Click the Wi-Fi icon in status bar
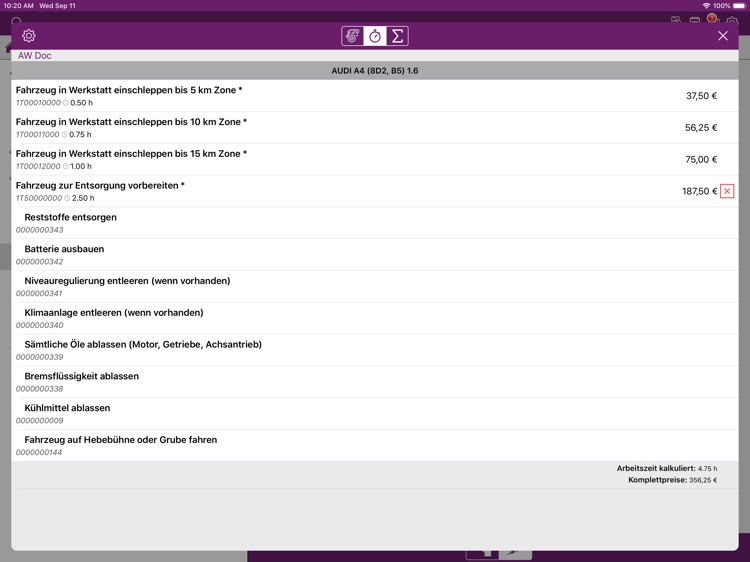Screen dimensions: 750x562 (706, 6)
